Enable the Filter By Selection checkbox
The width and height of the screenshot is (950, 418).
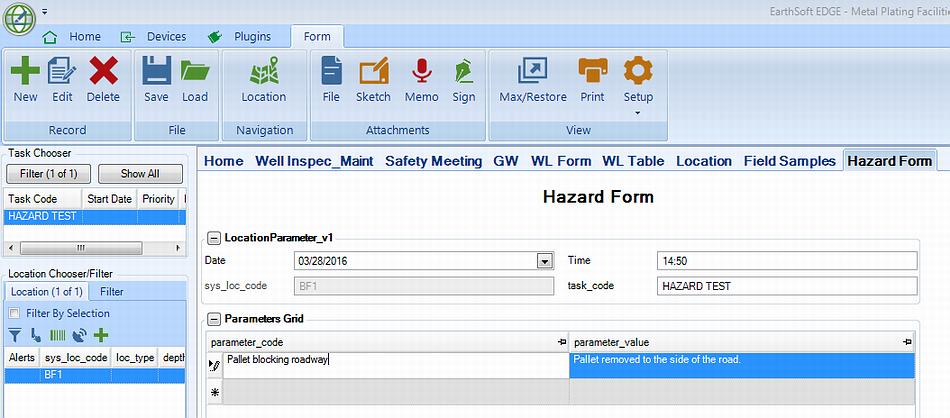[13, 313]
